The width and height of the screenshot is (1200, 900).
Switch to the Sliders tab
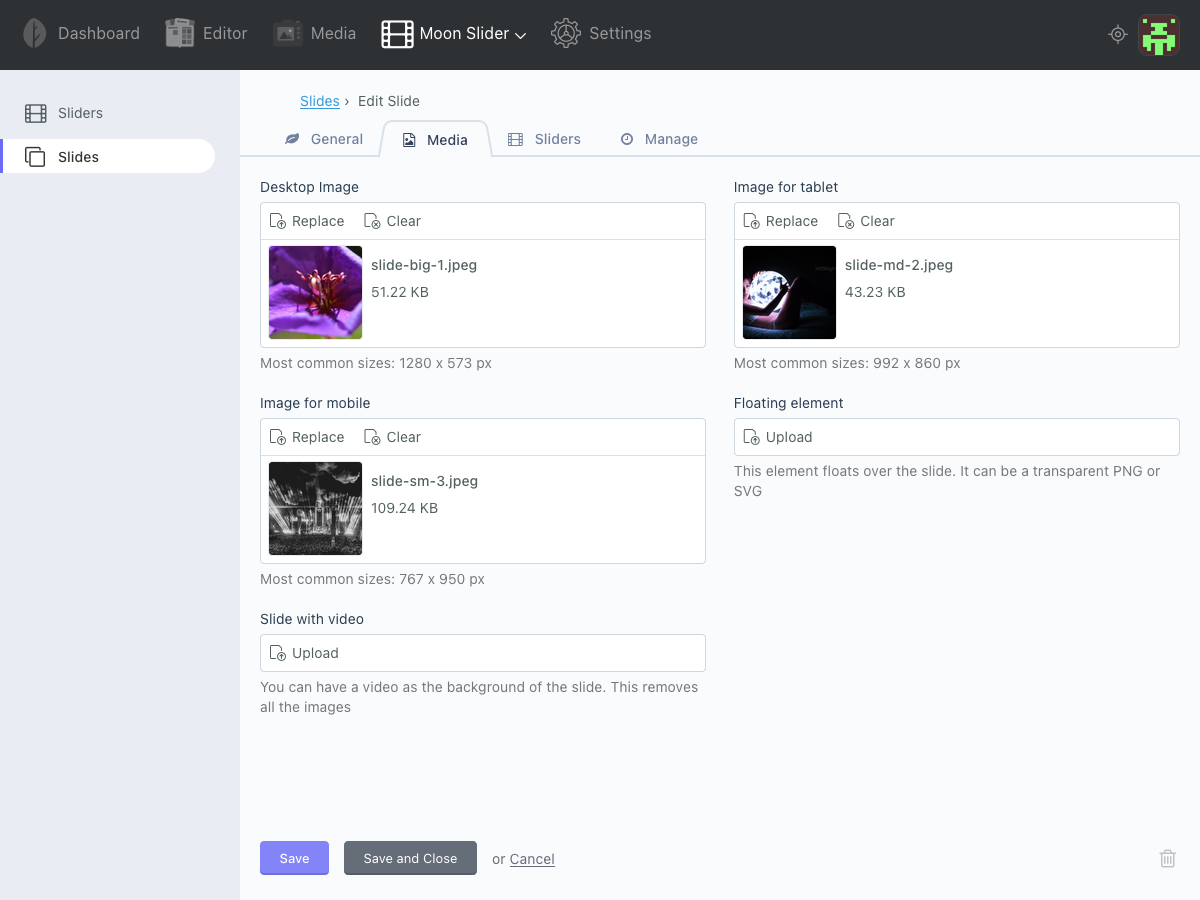544,139
